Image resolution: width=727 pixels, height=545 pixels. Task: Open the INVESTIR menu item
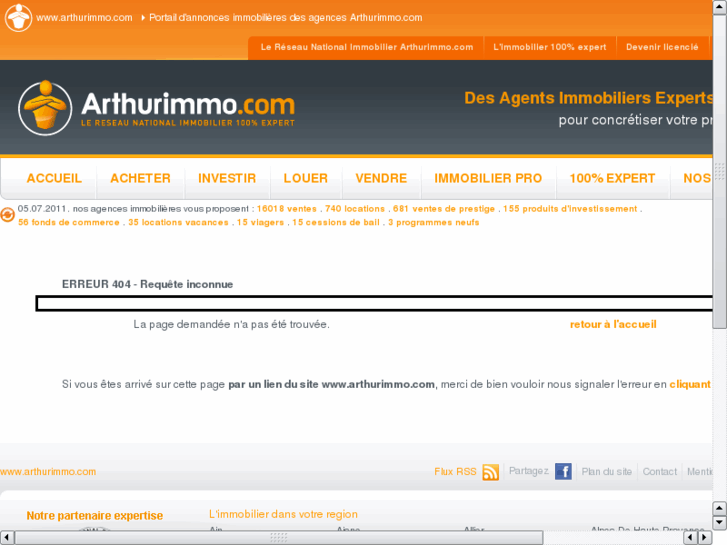(227, 179)
